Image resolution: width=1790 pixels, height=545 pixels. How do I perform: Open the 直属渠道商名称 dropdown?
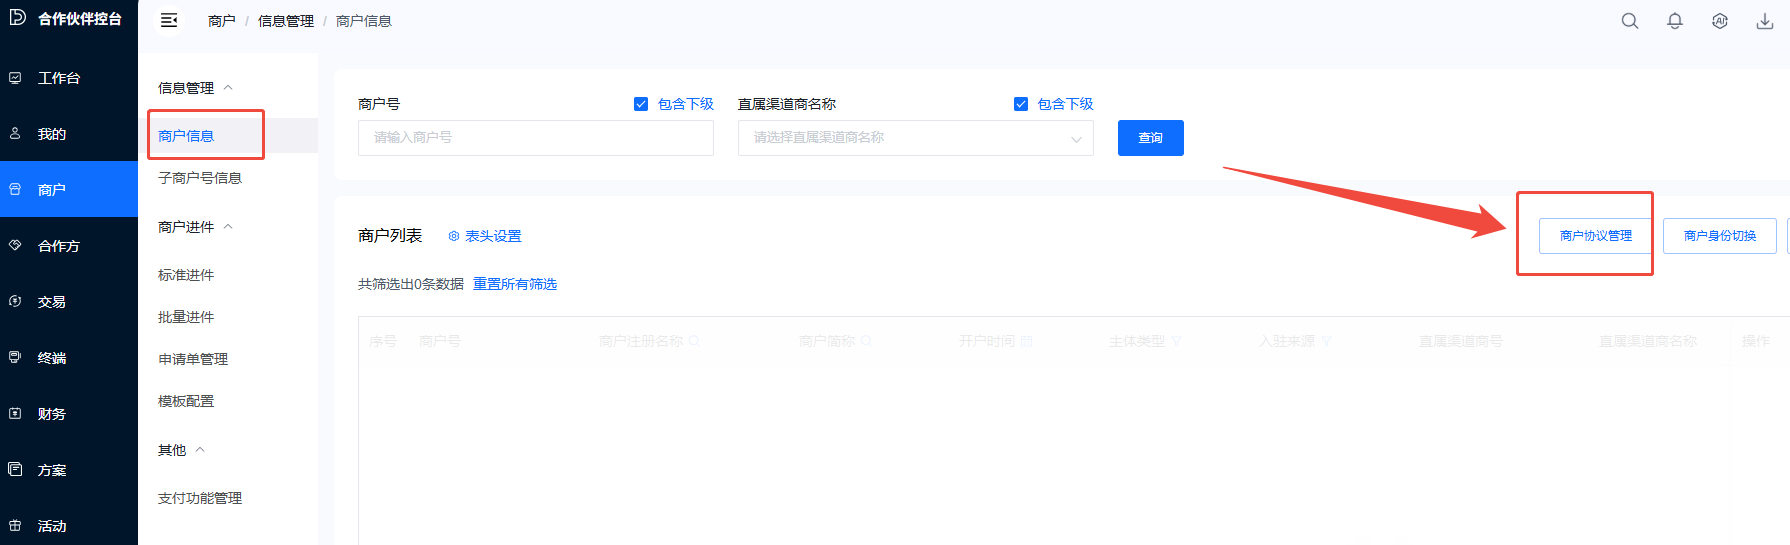[x=915, y=138]
